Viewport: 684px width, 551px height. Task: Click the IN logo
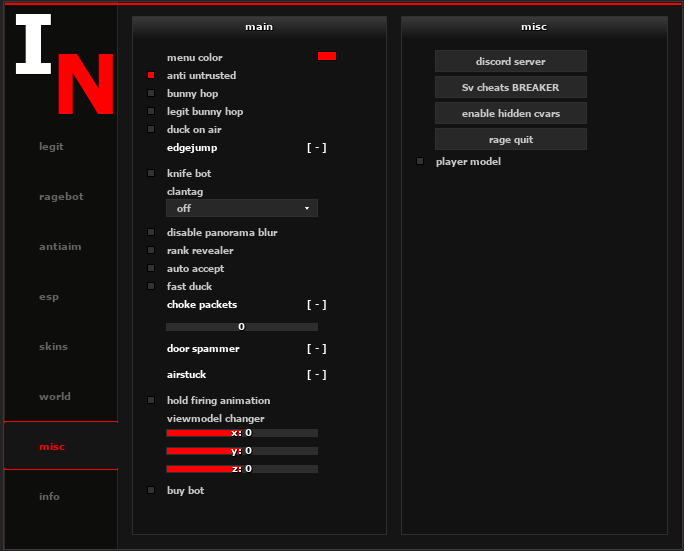65,64
